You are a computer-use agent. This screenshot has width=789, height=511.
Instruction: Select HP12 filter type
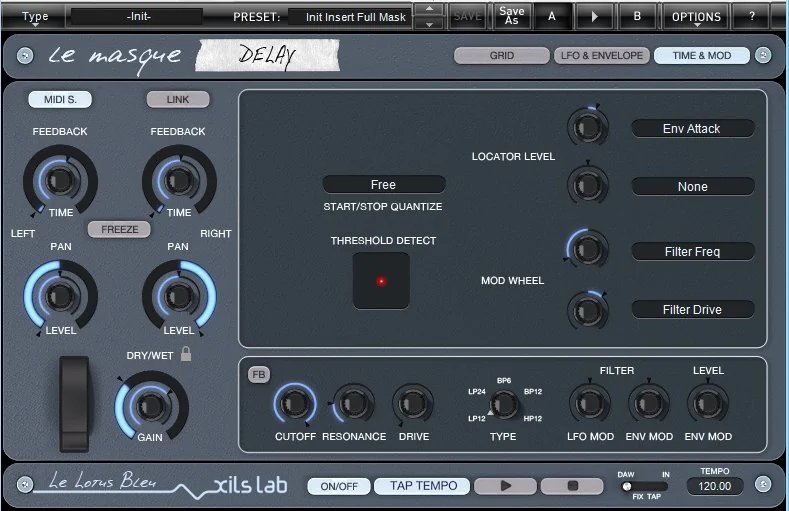(x=533, y=418)
